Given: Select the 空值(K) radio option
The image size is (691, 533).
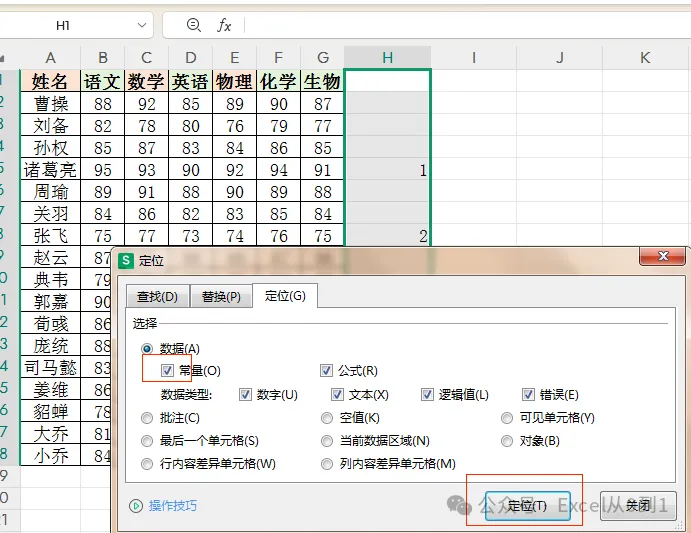Looking at the screenshot, I should (327, 417).
